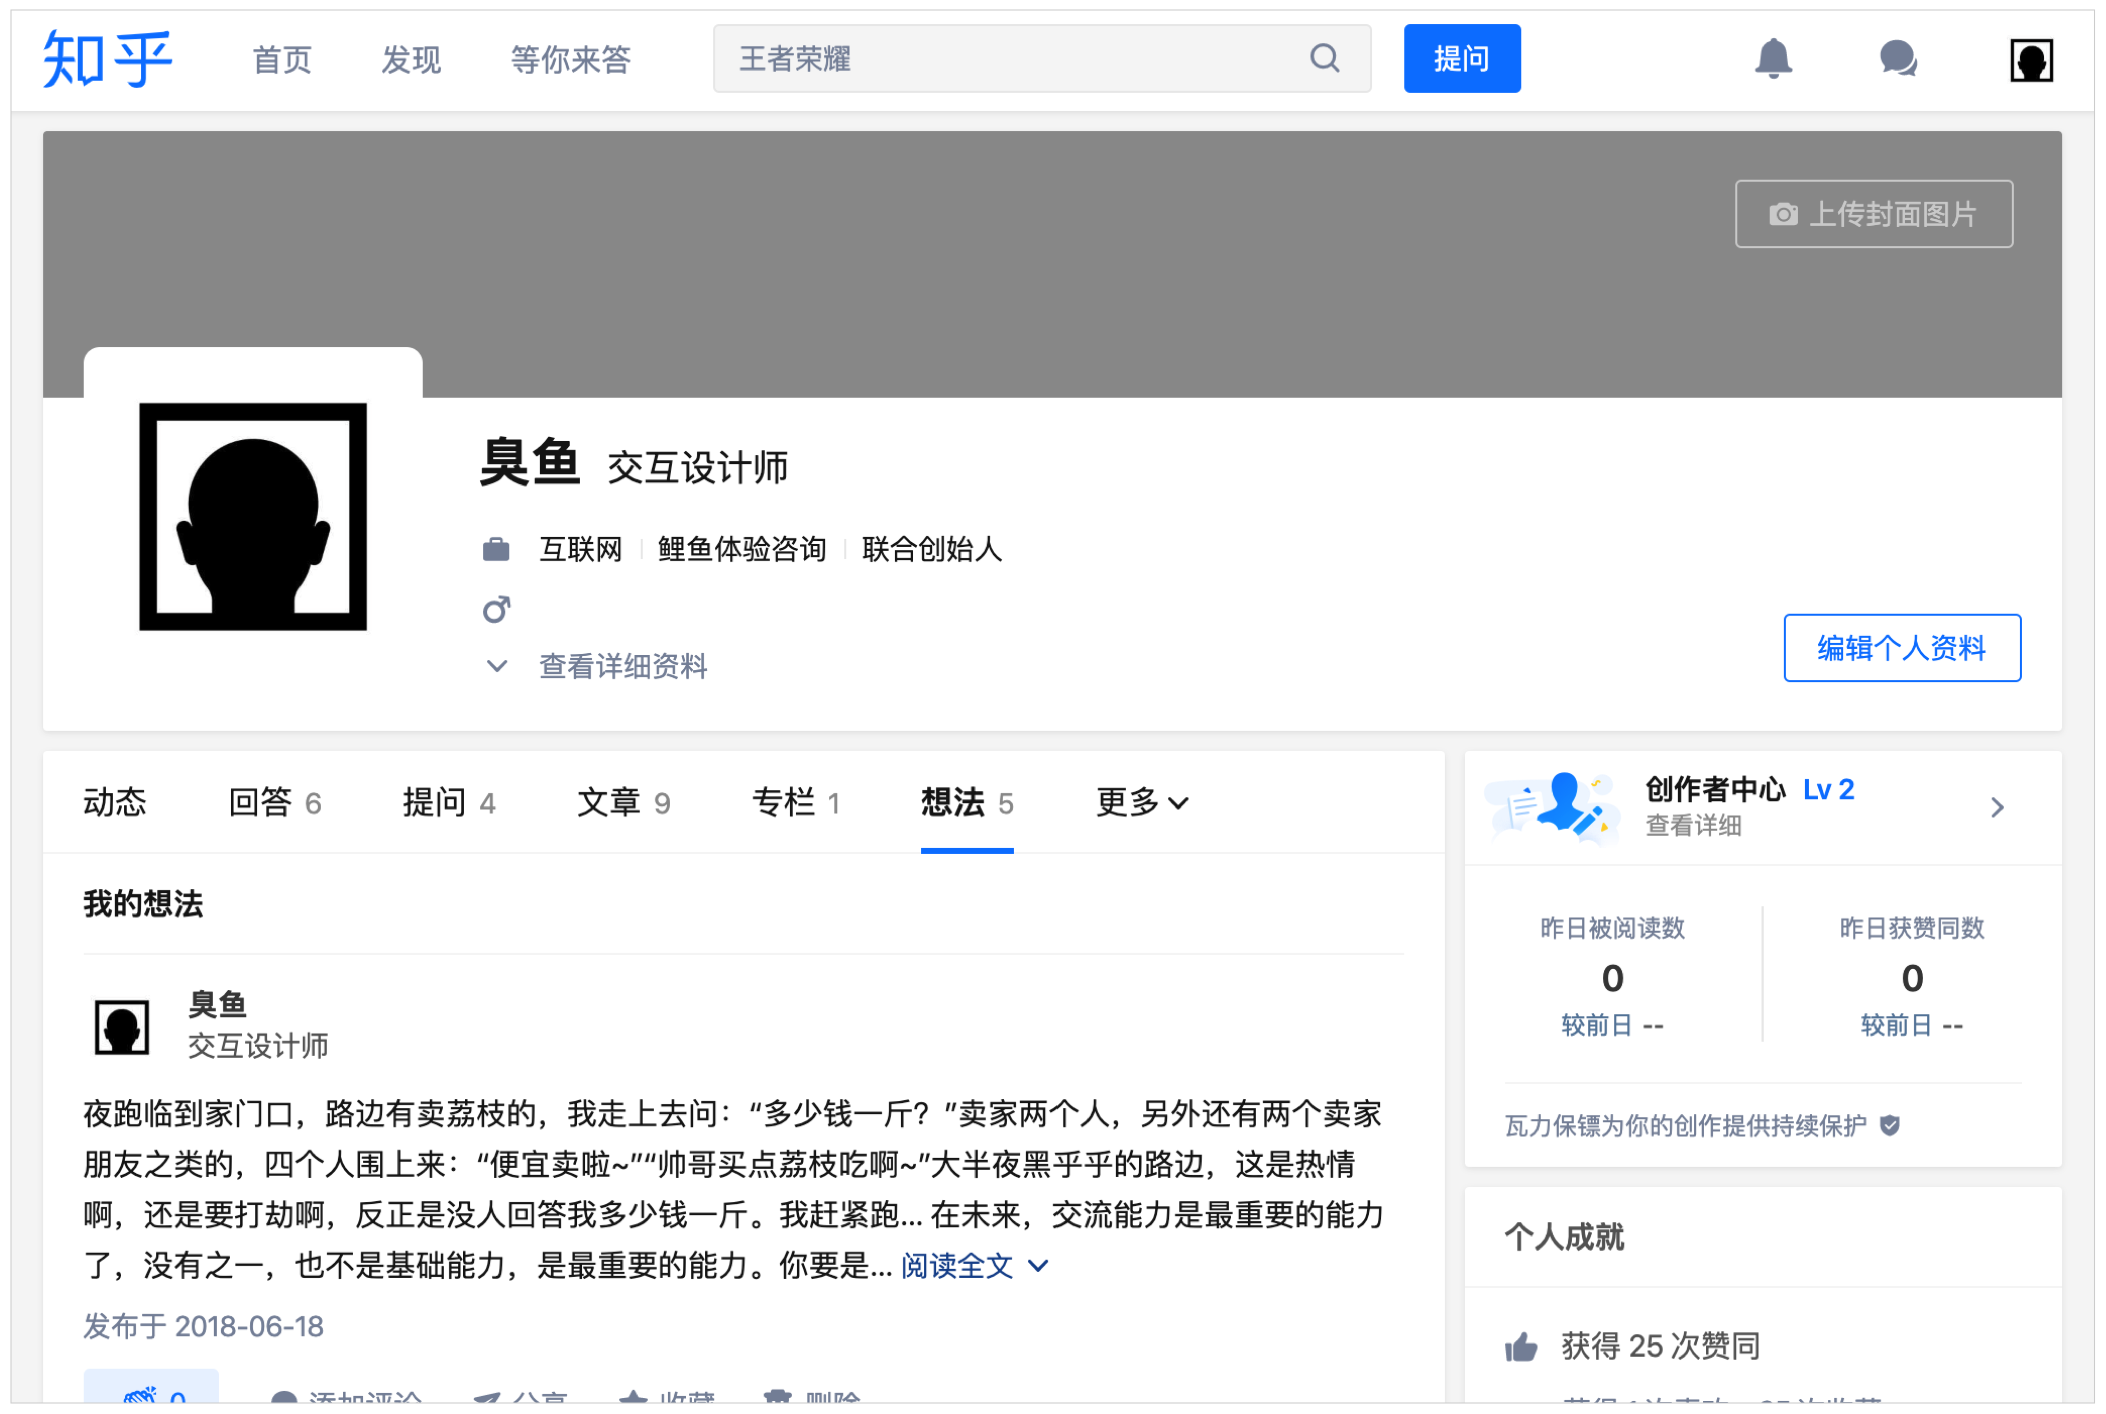Expand 查看详细资料 profile details
This screenshot has height=1414, width=2106.
pos(622,666)
